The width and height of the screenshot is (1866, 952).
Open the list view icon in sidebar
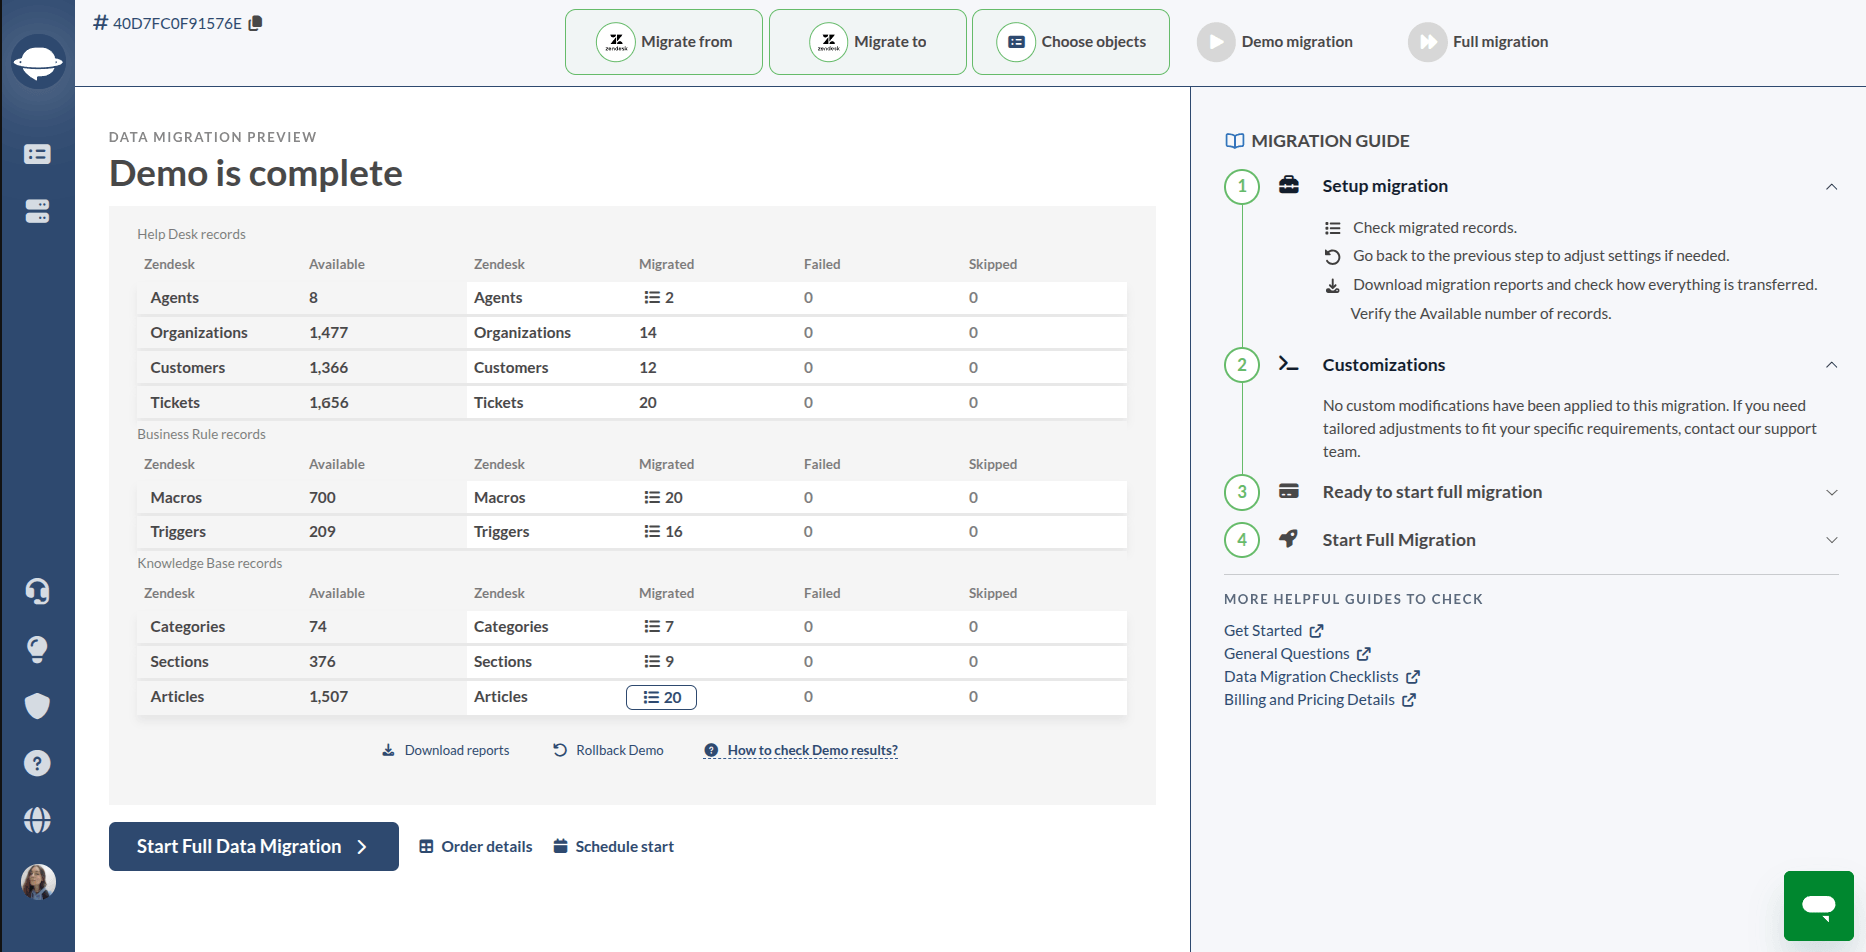(x=37, y=154)
